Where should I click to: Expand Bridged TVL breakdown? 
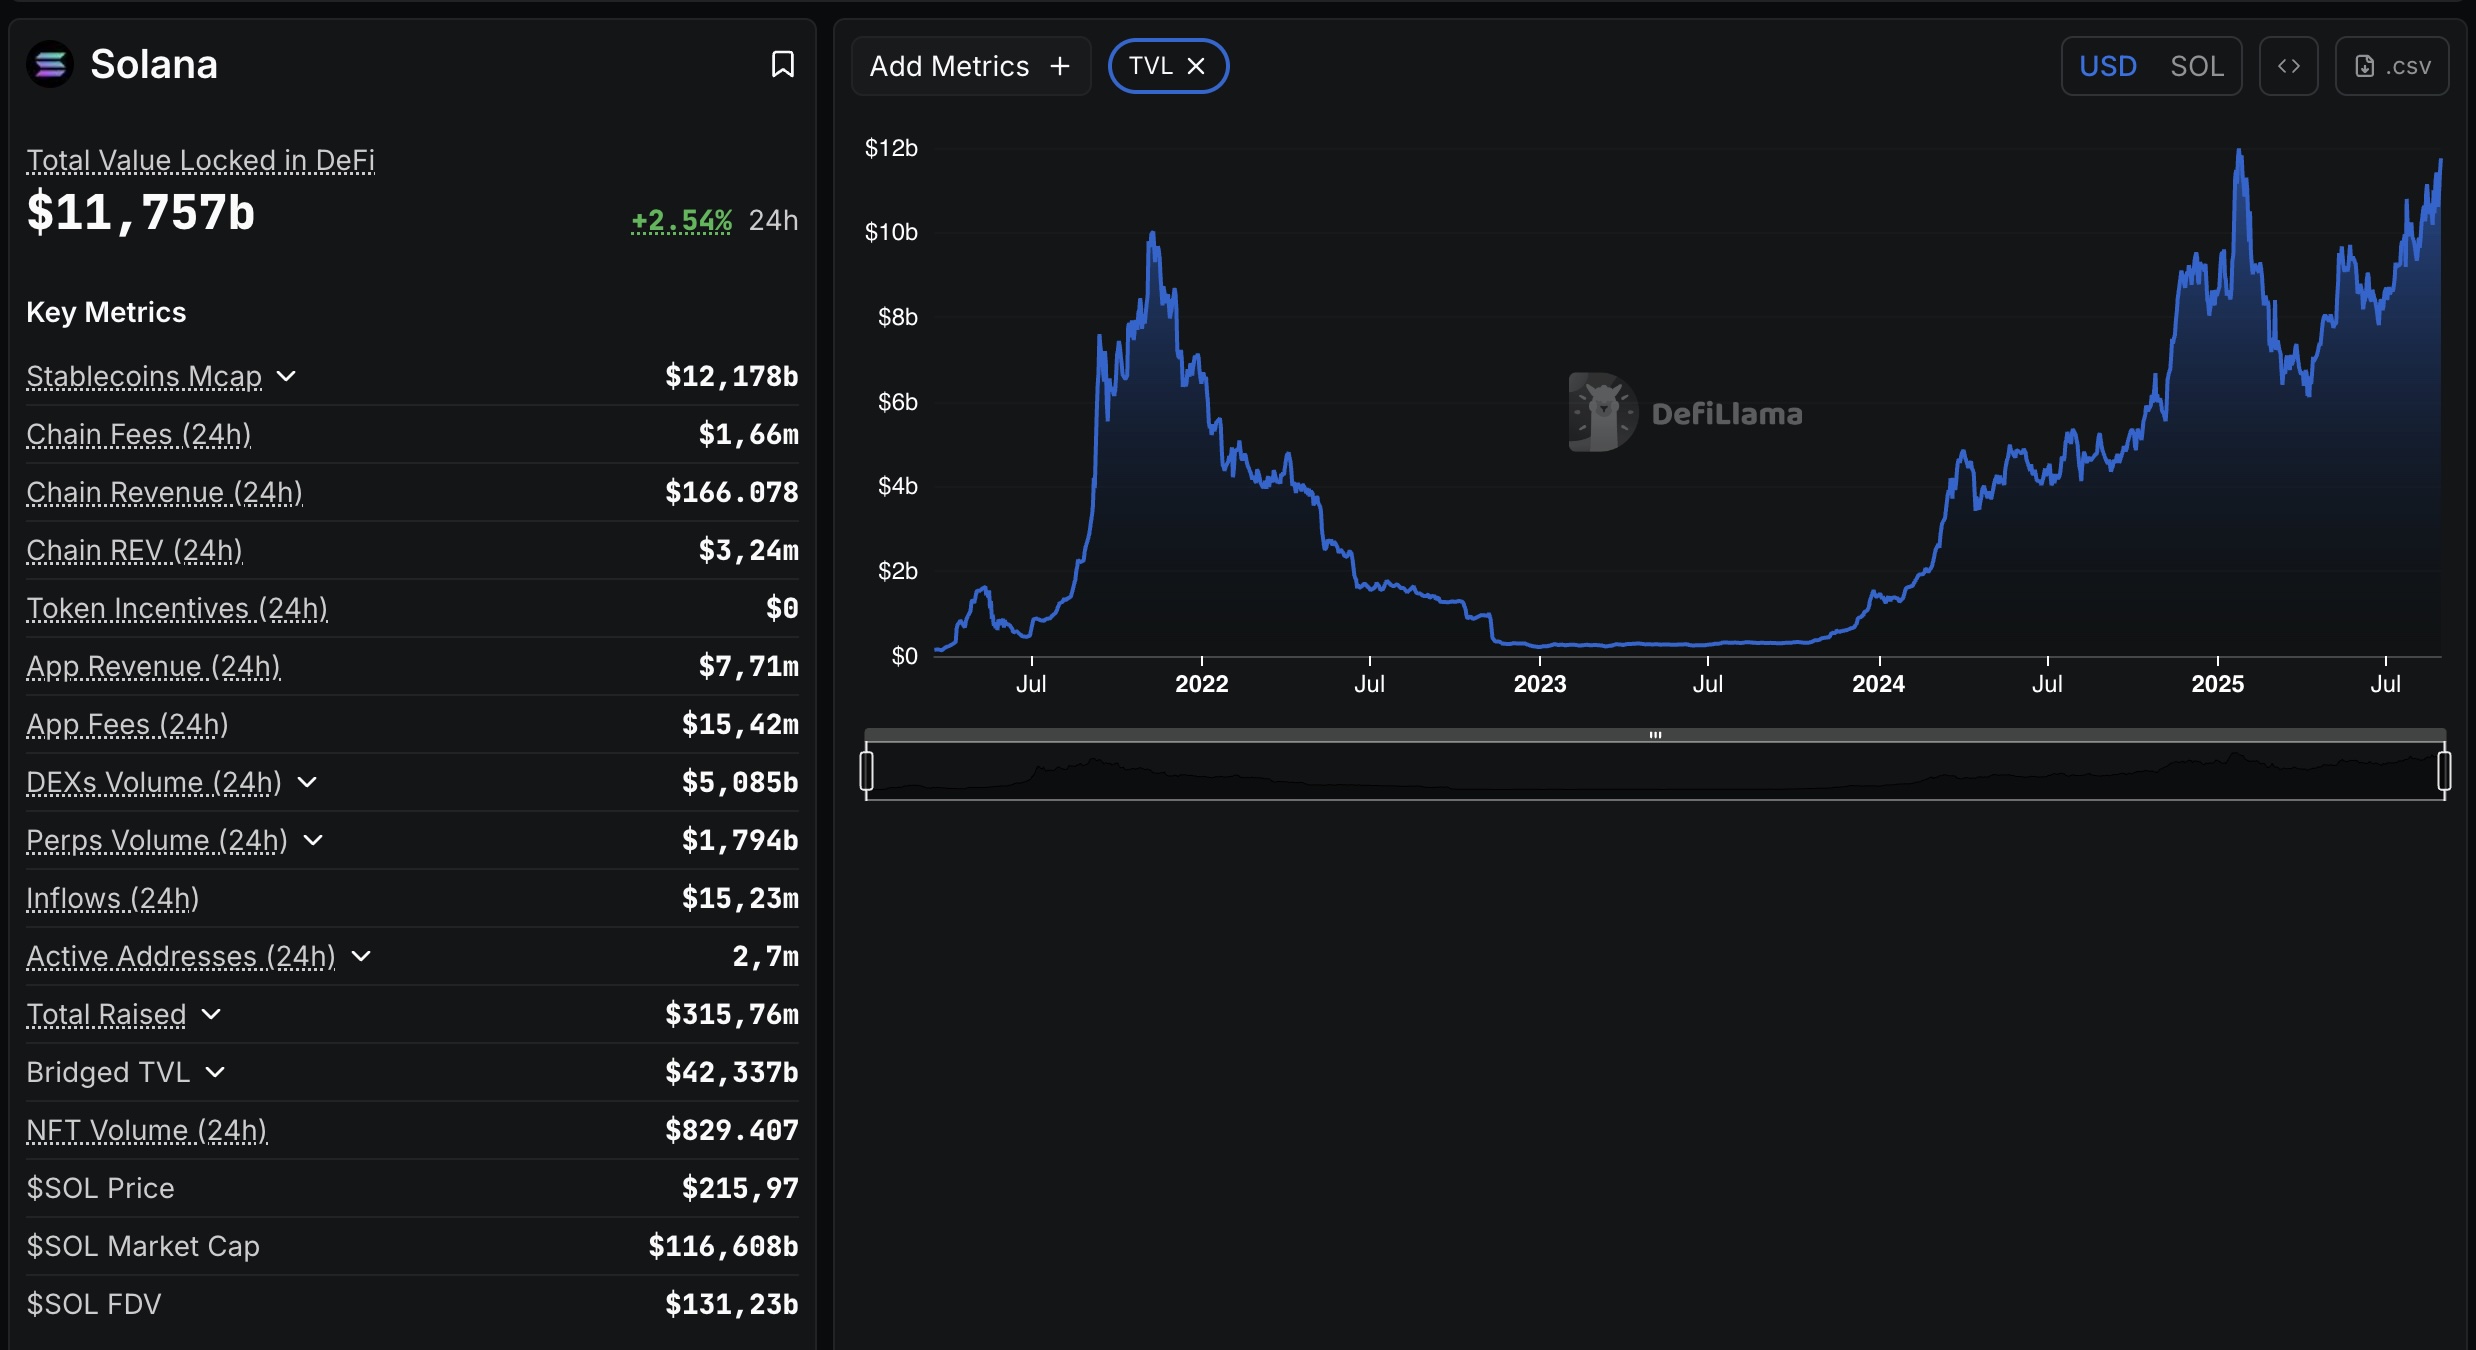[215, 1072]
